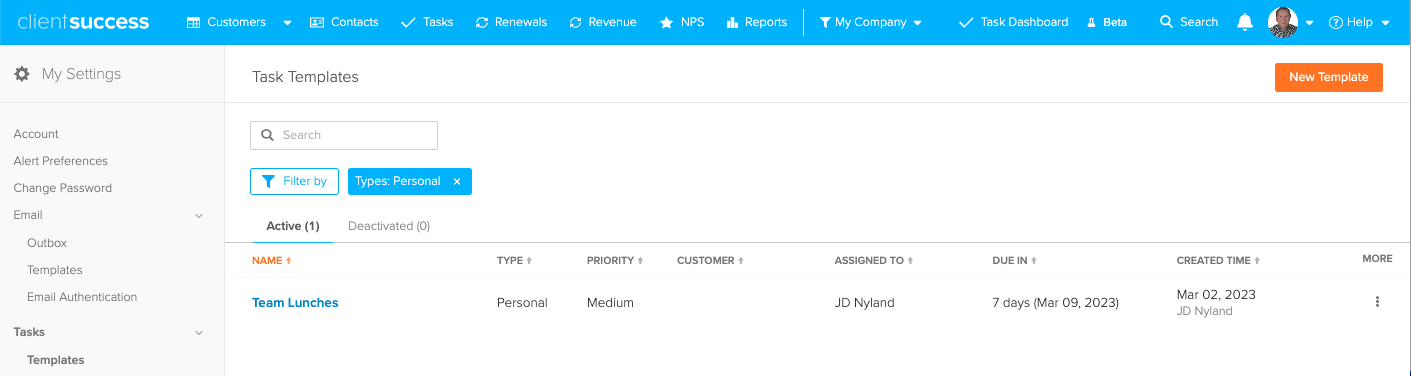Click the 7 days (Mar 09, 2023) cell
Screen dimensions: 1411x376
(1055, 303)
